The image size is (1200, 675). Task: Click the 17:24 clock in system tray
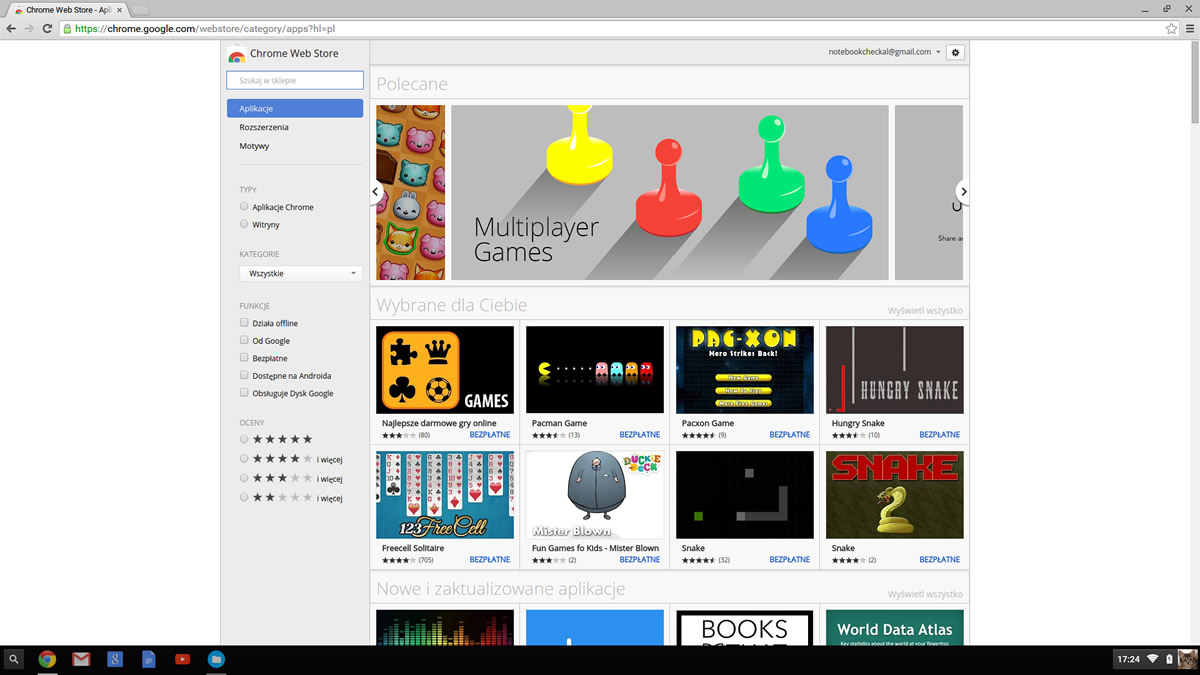[1128, 659]
